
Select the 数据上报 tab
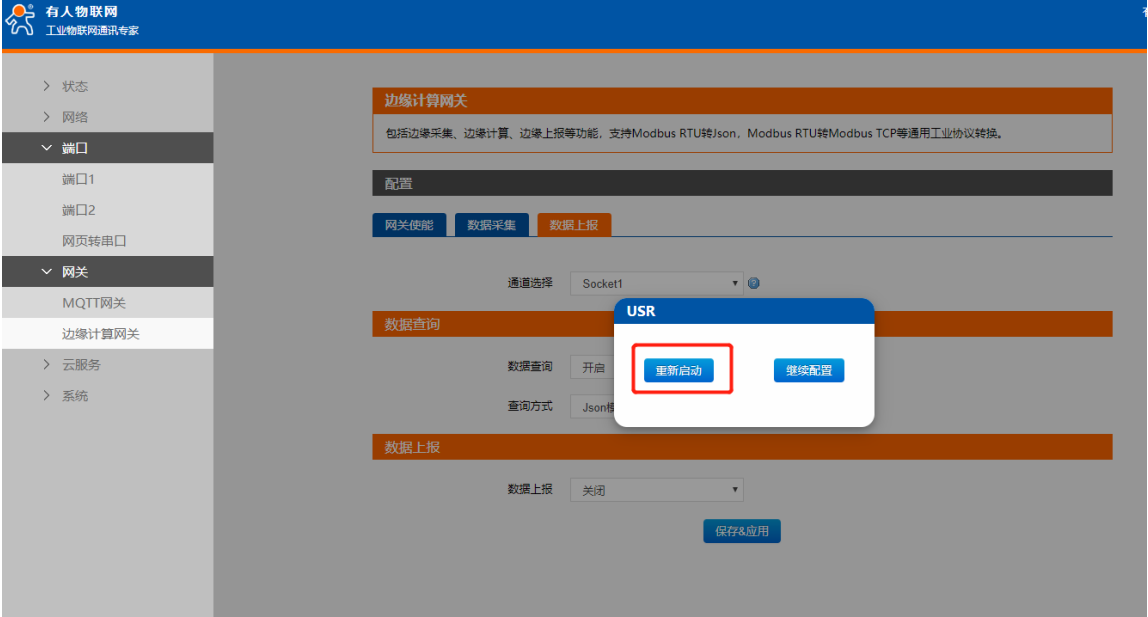coord(574,225)
